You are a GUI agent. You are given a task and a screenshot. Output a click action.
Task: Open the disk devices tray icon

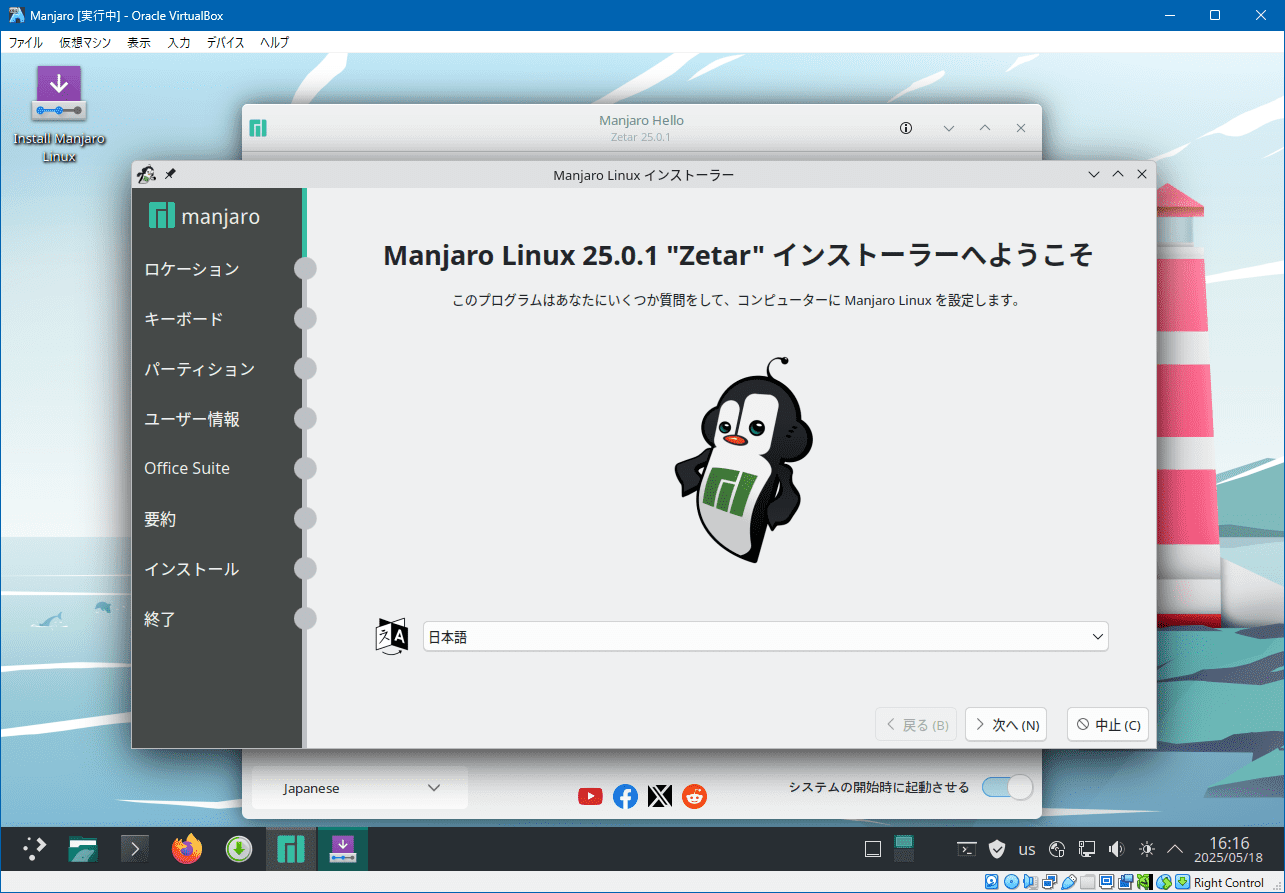coord(1057,850)
